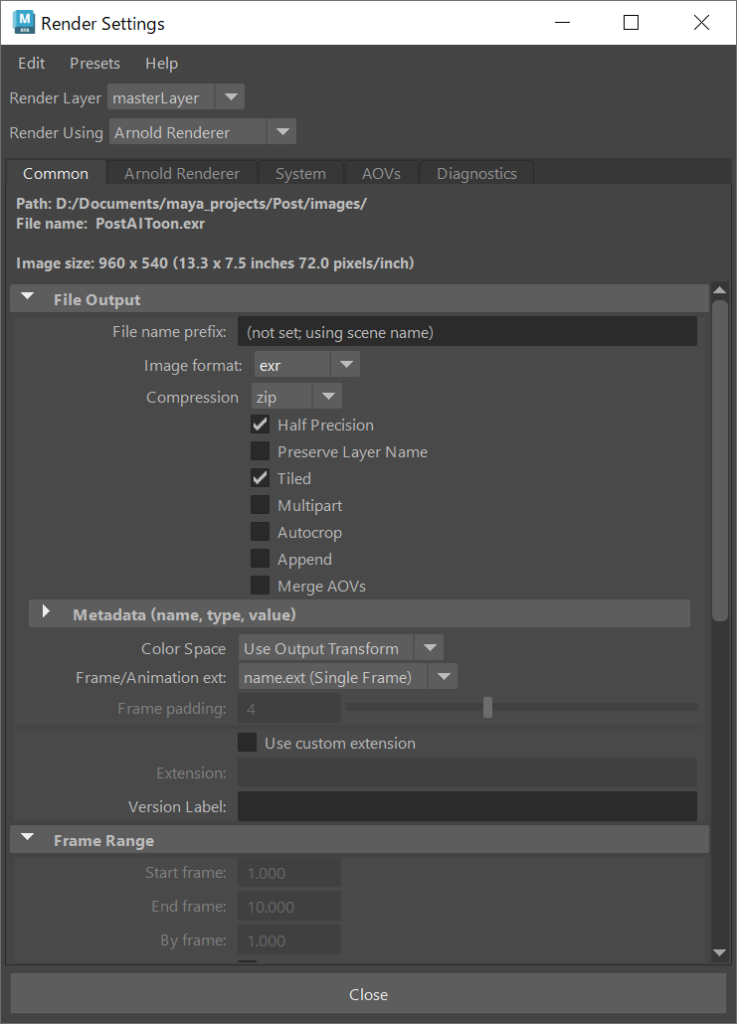This screenshot has height=1024, width=737.
Task: Switch to the Diagnostics tab
Action: click(x=477, y=174)
